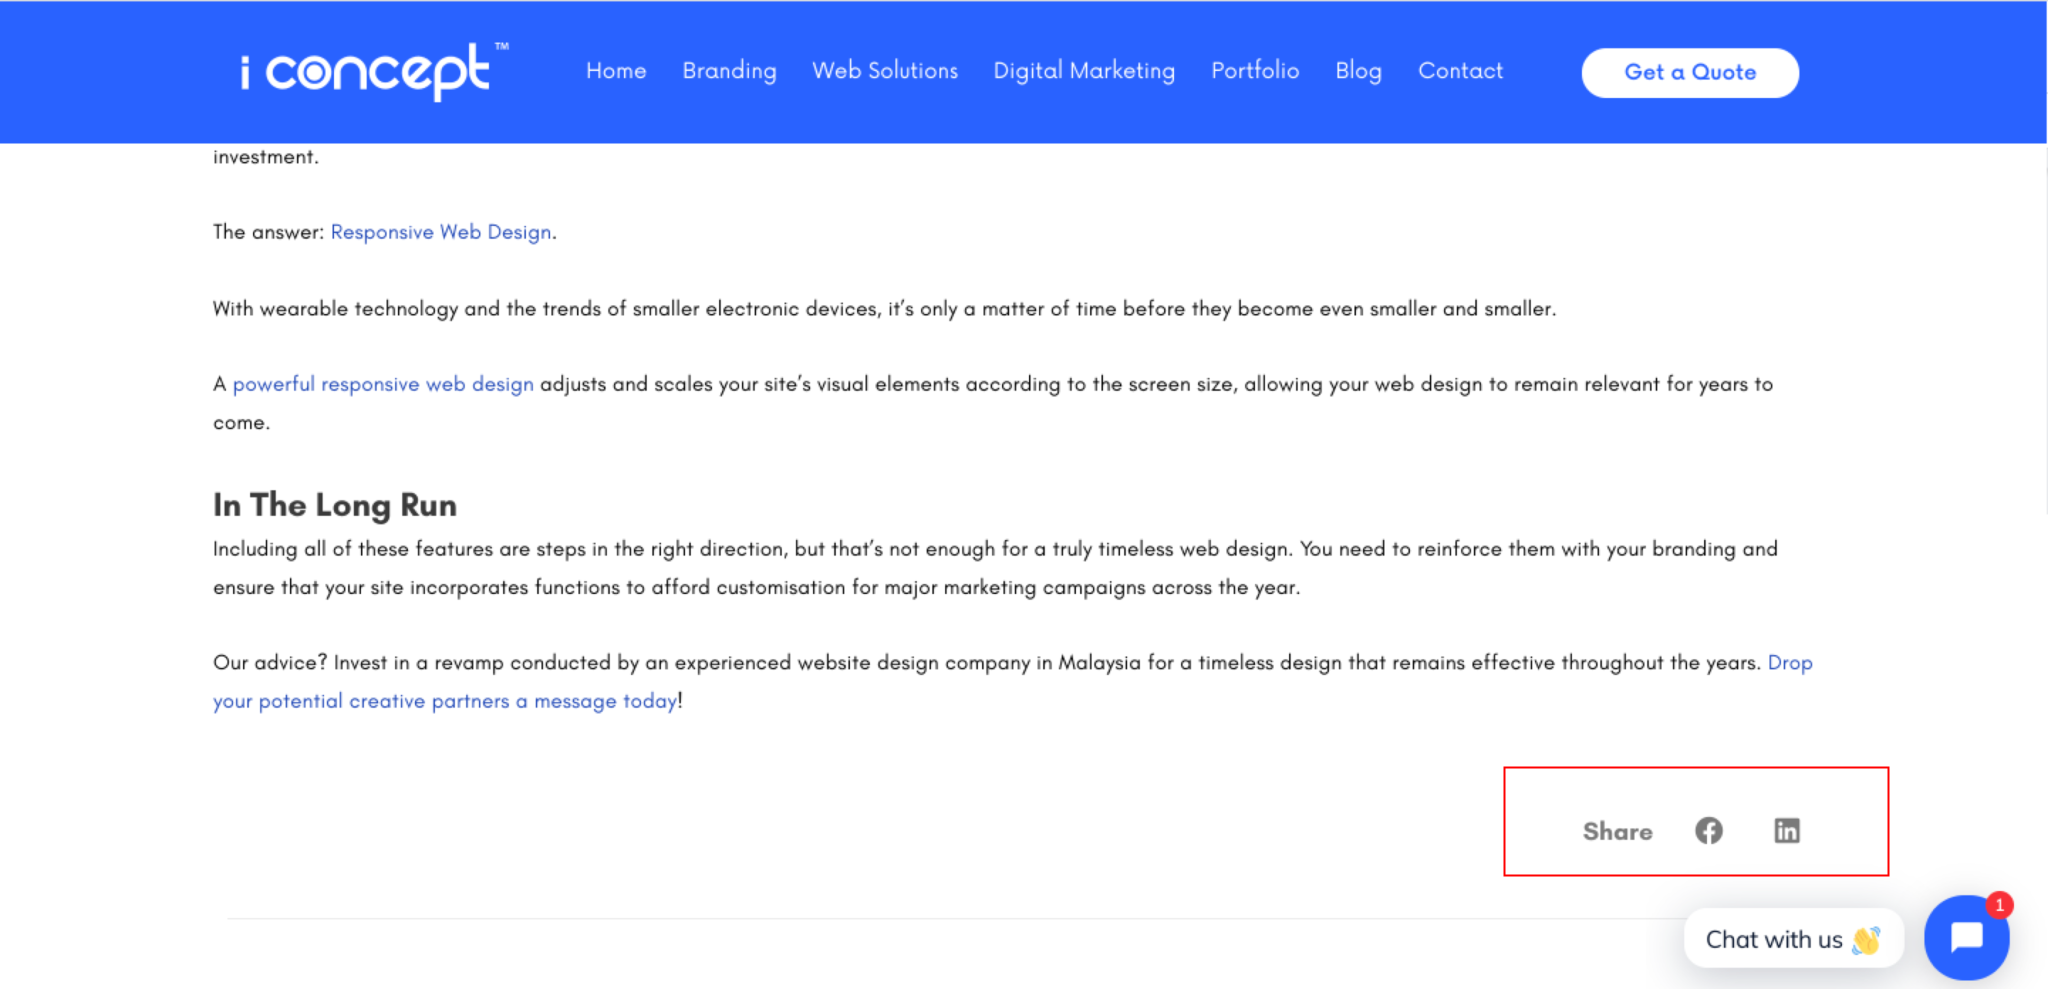Click the In The Long Run heading

coord(335,505)
